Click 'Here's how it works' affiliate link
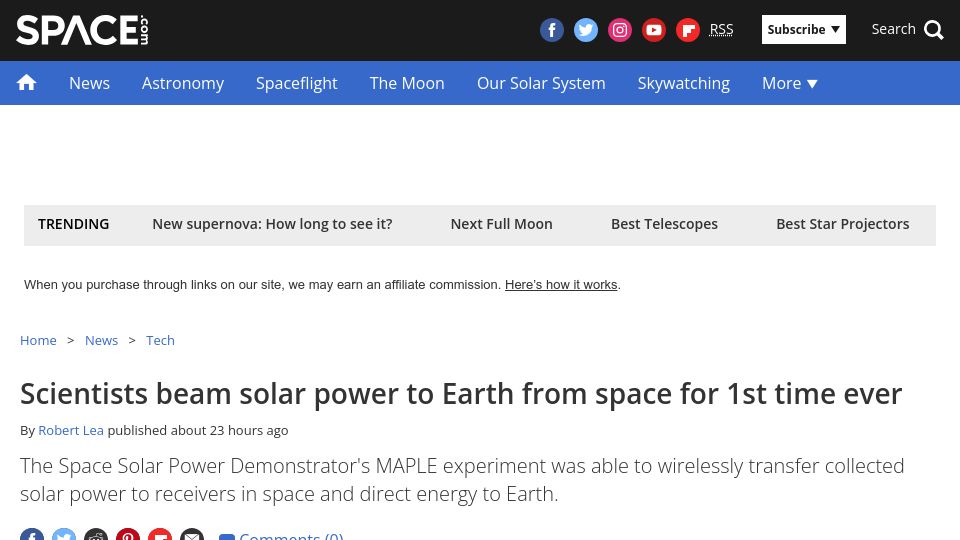The height and width of the screenshot is (540, 960). click(x=561, y=285)
